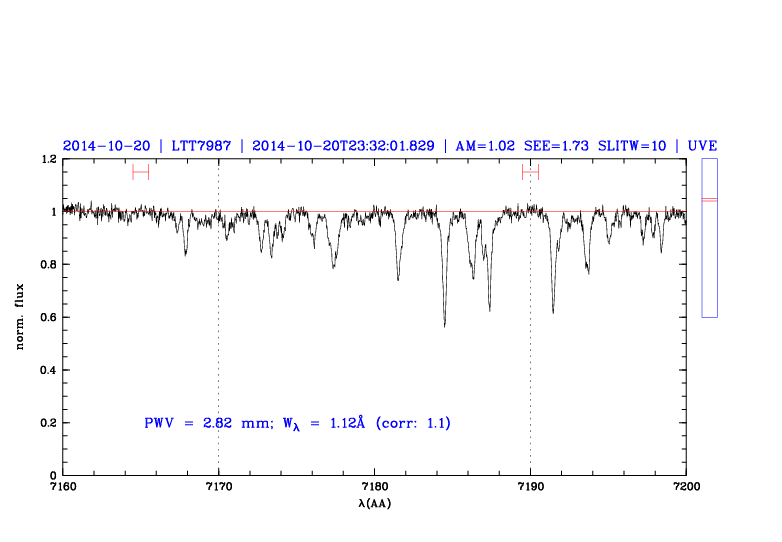
Task: Click the red range marker near 7190
Action: click(530, 172)
